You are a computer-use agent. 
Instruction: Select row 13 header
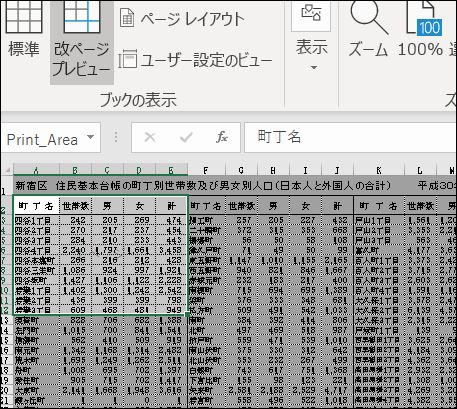[6, 321]
